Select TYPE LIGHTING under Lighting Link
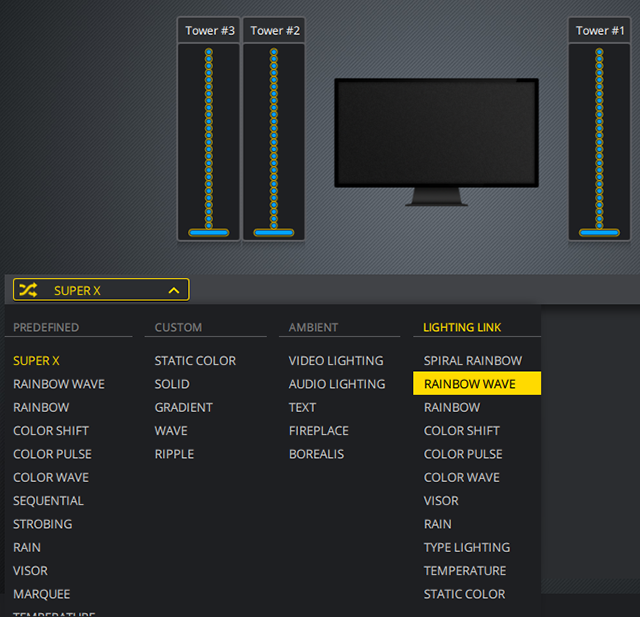 (x=466, y=548)
